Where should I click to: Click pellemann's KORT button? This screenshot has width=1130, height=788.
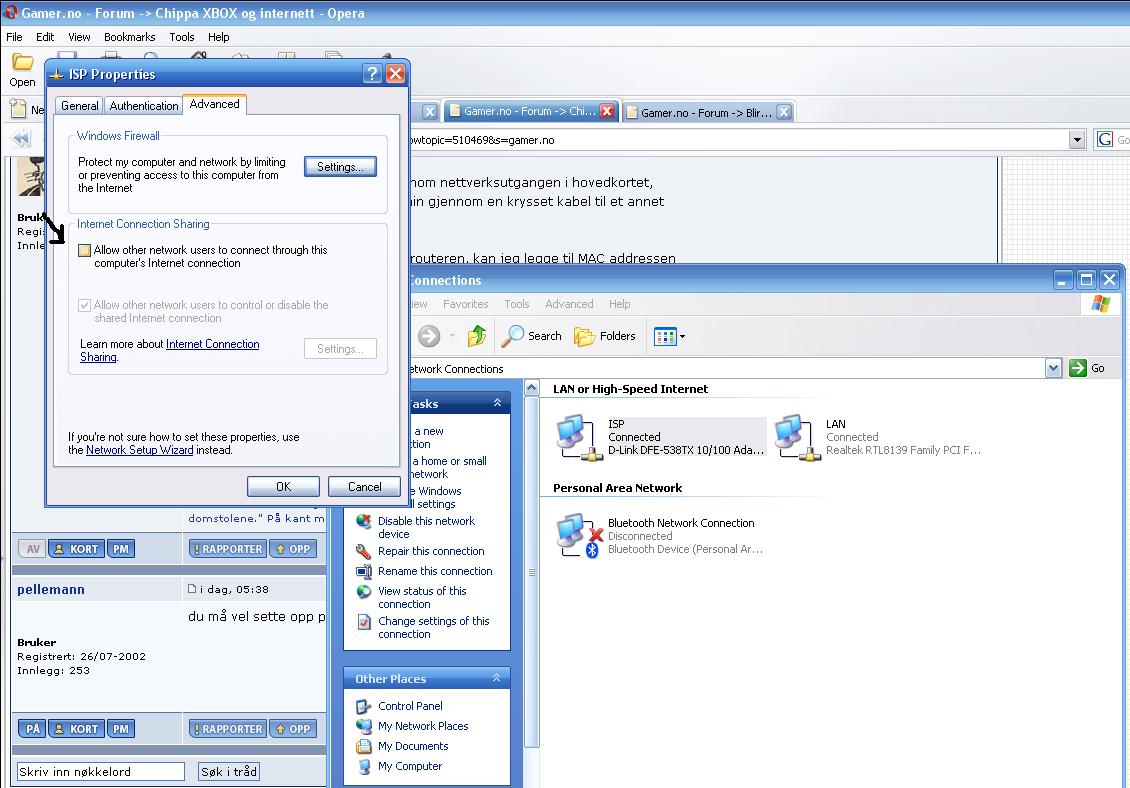[76, 729]
